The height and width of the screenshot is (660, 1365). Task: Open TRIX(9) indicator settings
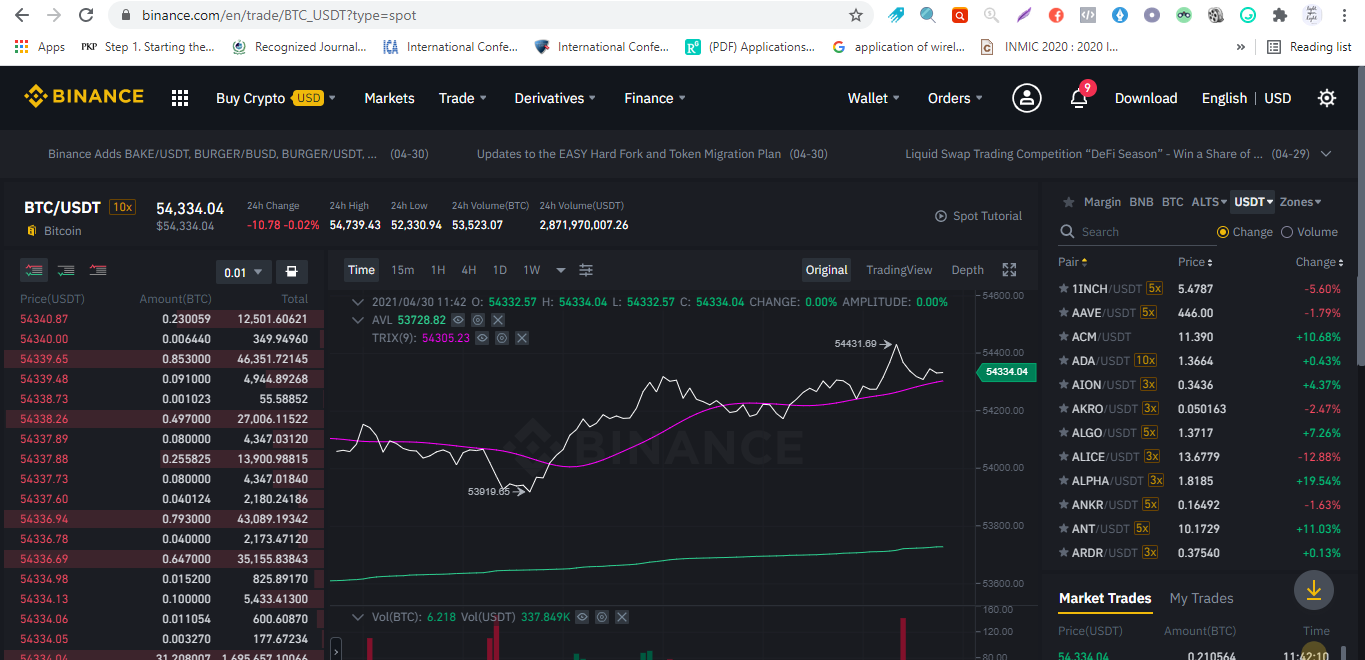(502, 338)
